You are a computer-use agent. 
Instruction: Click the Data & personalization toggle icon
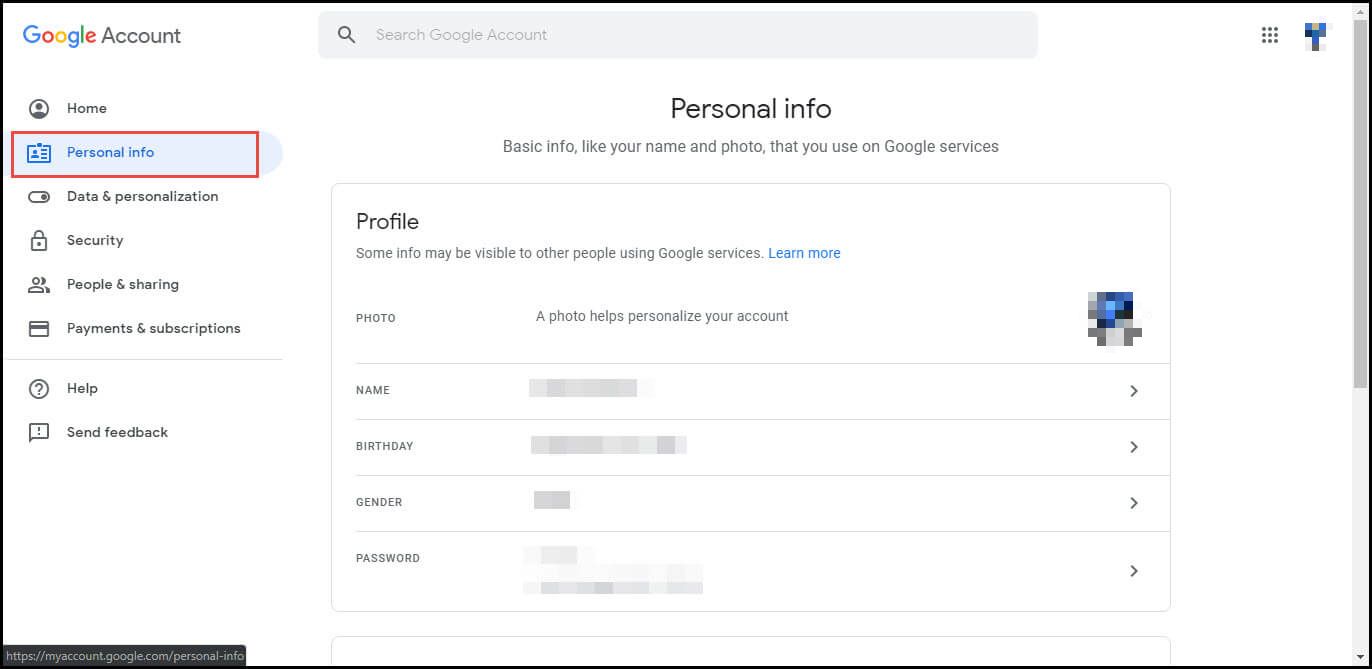39,197
